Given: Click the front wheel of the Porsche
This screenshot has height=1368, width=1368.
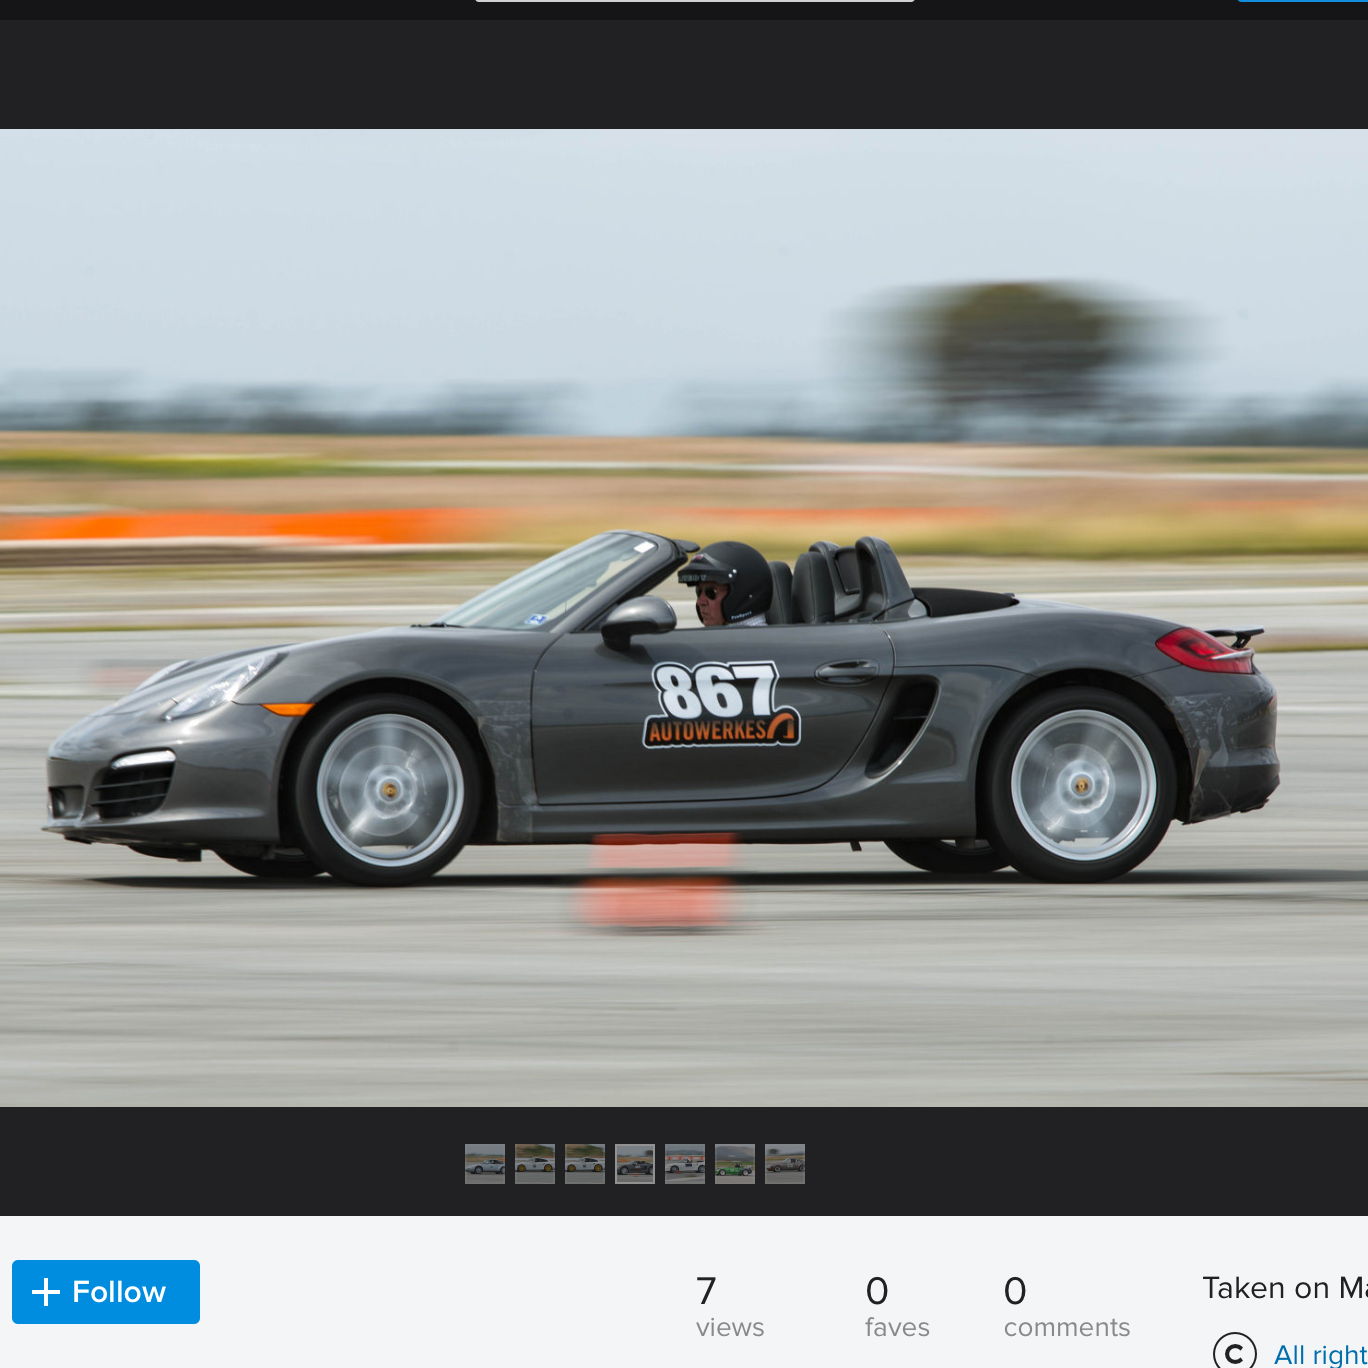Looking at the screenshot, I should pos(389,790).
